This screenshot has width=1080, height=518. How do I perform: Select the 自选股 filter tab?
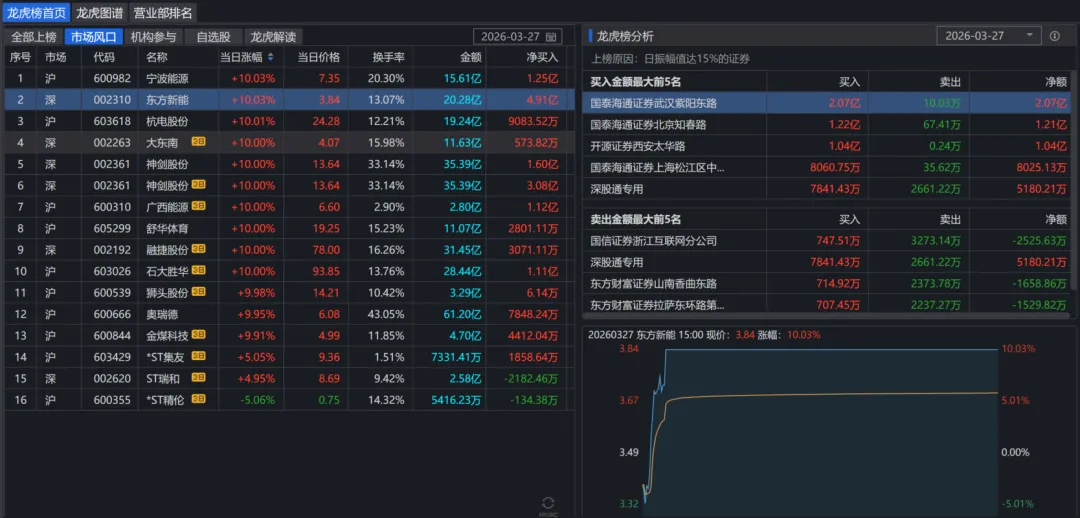[214, 37]
